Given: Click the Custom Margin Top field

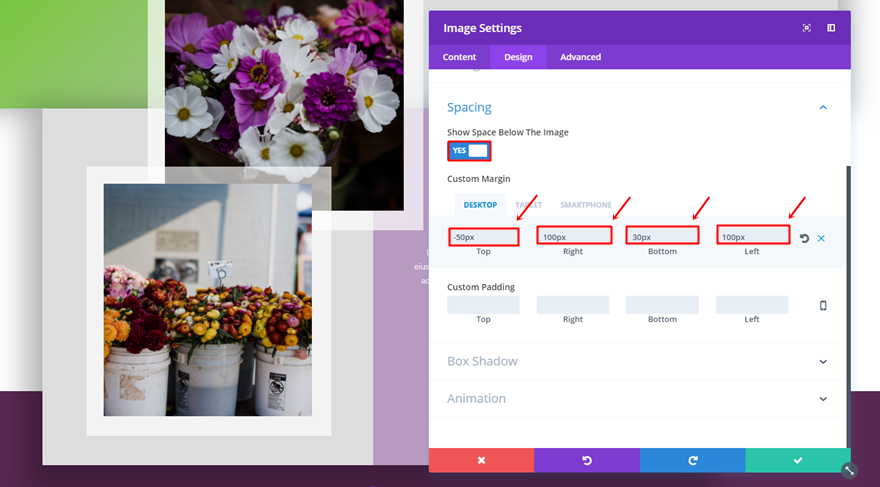Looking at the screenshot, I should click(x=484, y=237).
